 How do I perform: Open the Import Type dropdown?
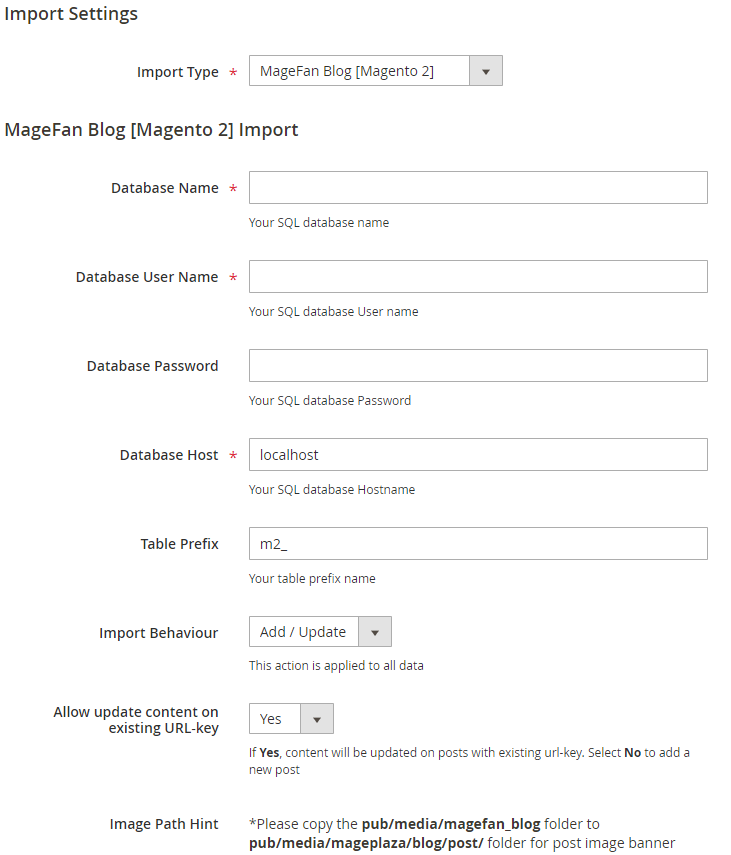tap(360, 71)
